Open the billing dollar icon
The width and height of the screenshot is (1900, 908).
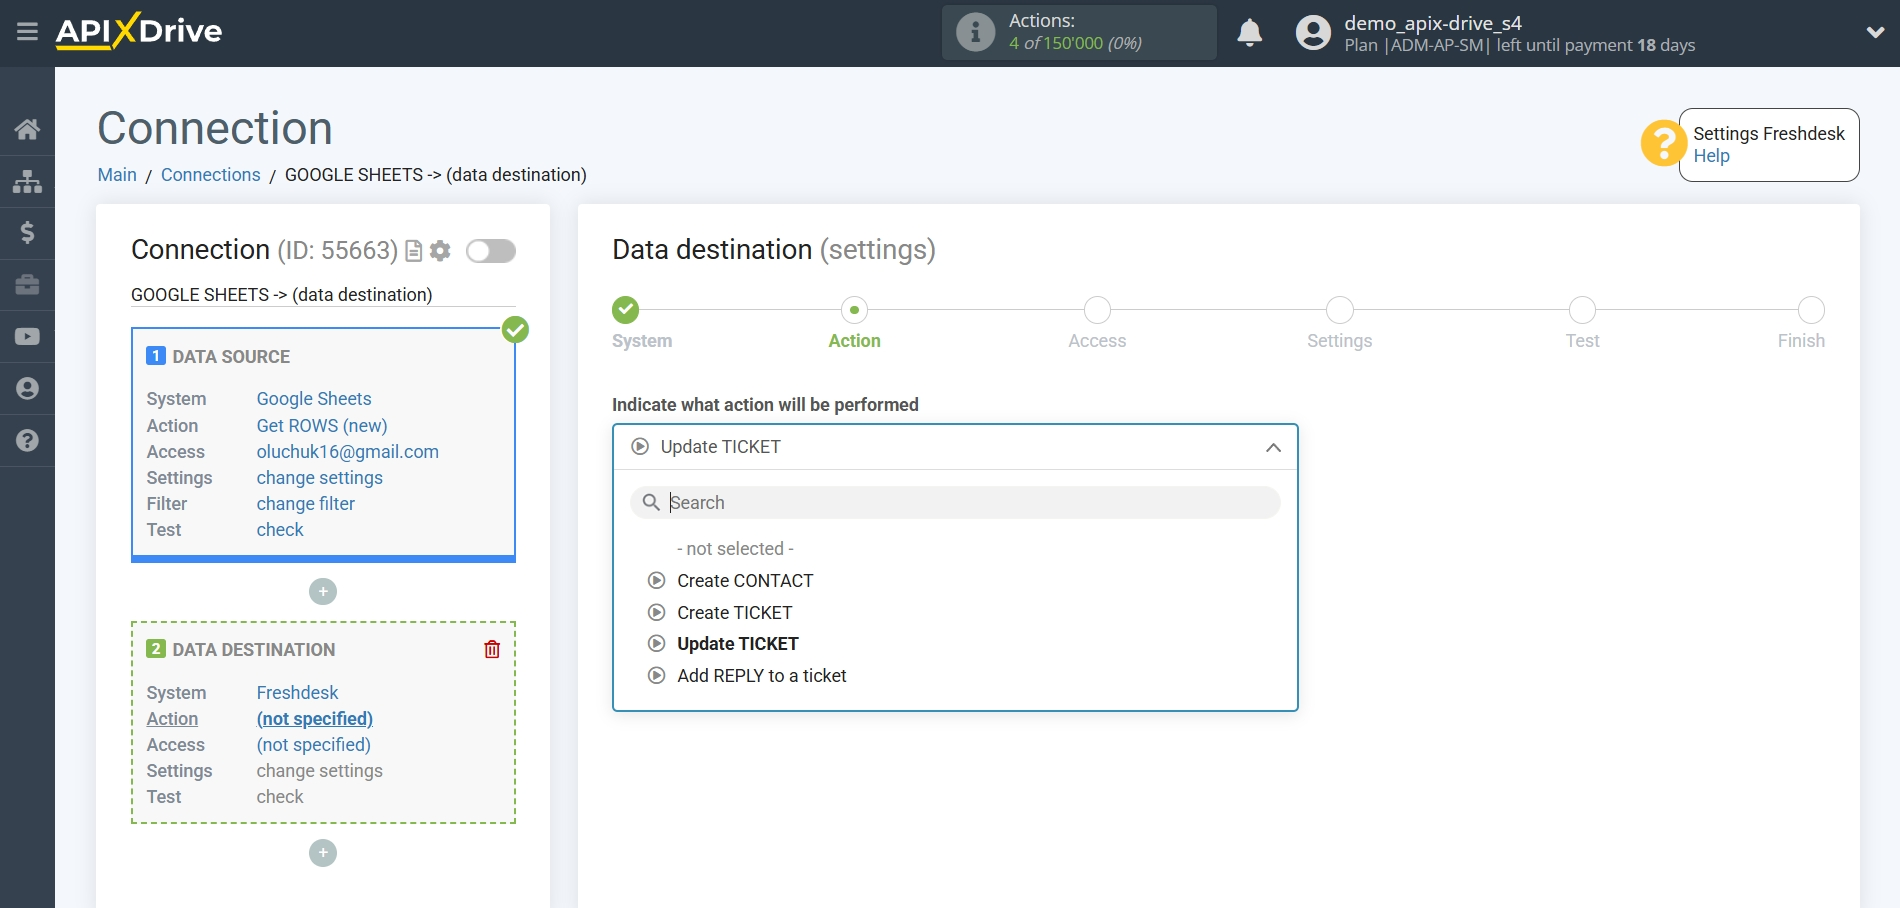[27, 233]
